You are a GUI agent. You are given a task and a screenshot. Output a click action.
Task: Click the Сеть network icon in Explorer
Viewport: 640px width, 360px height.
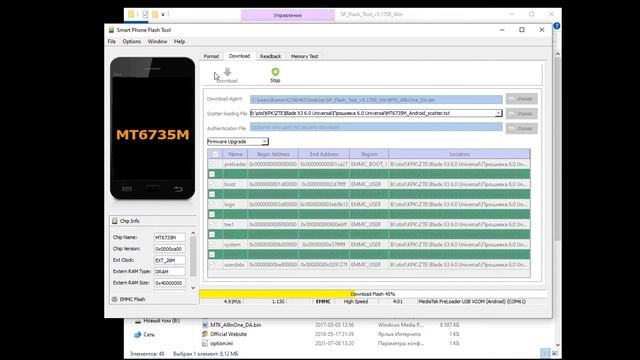[138, 334]
